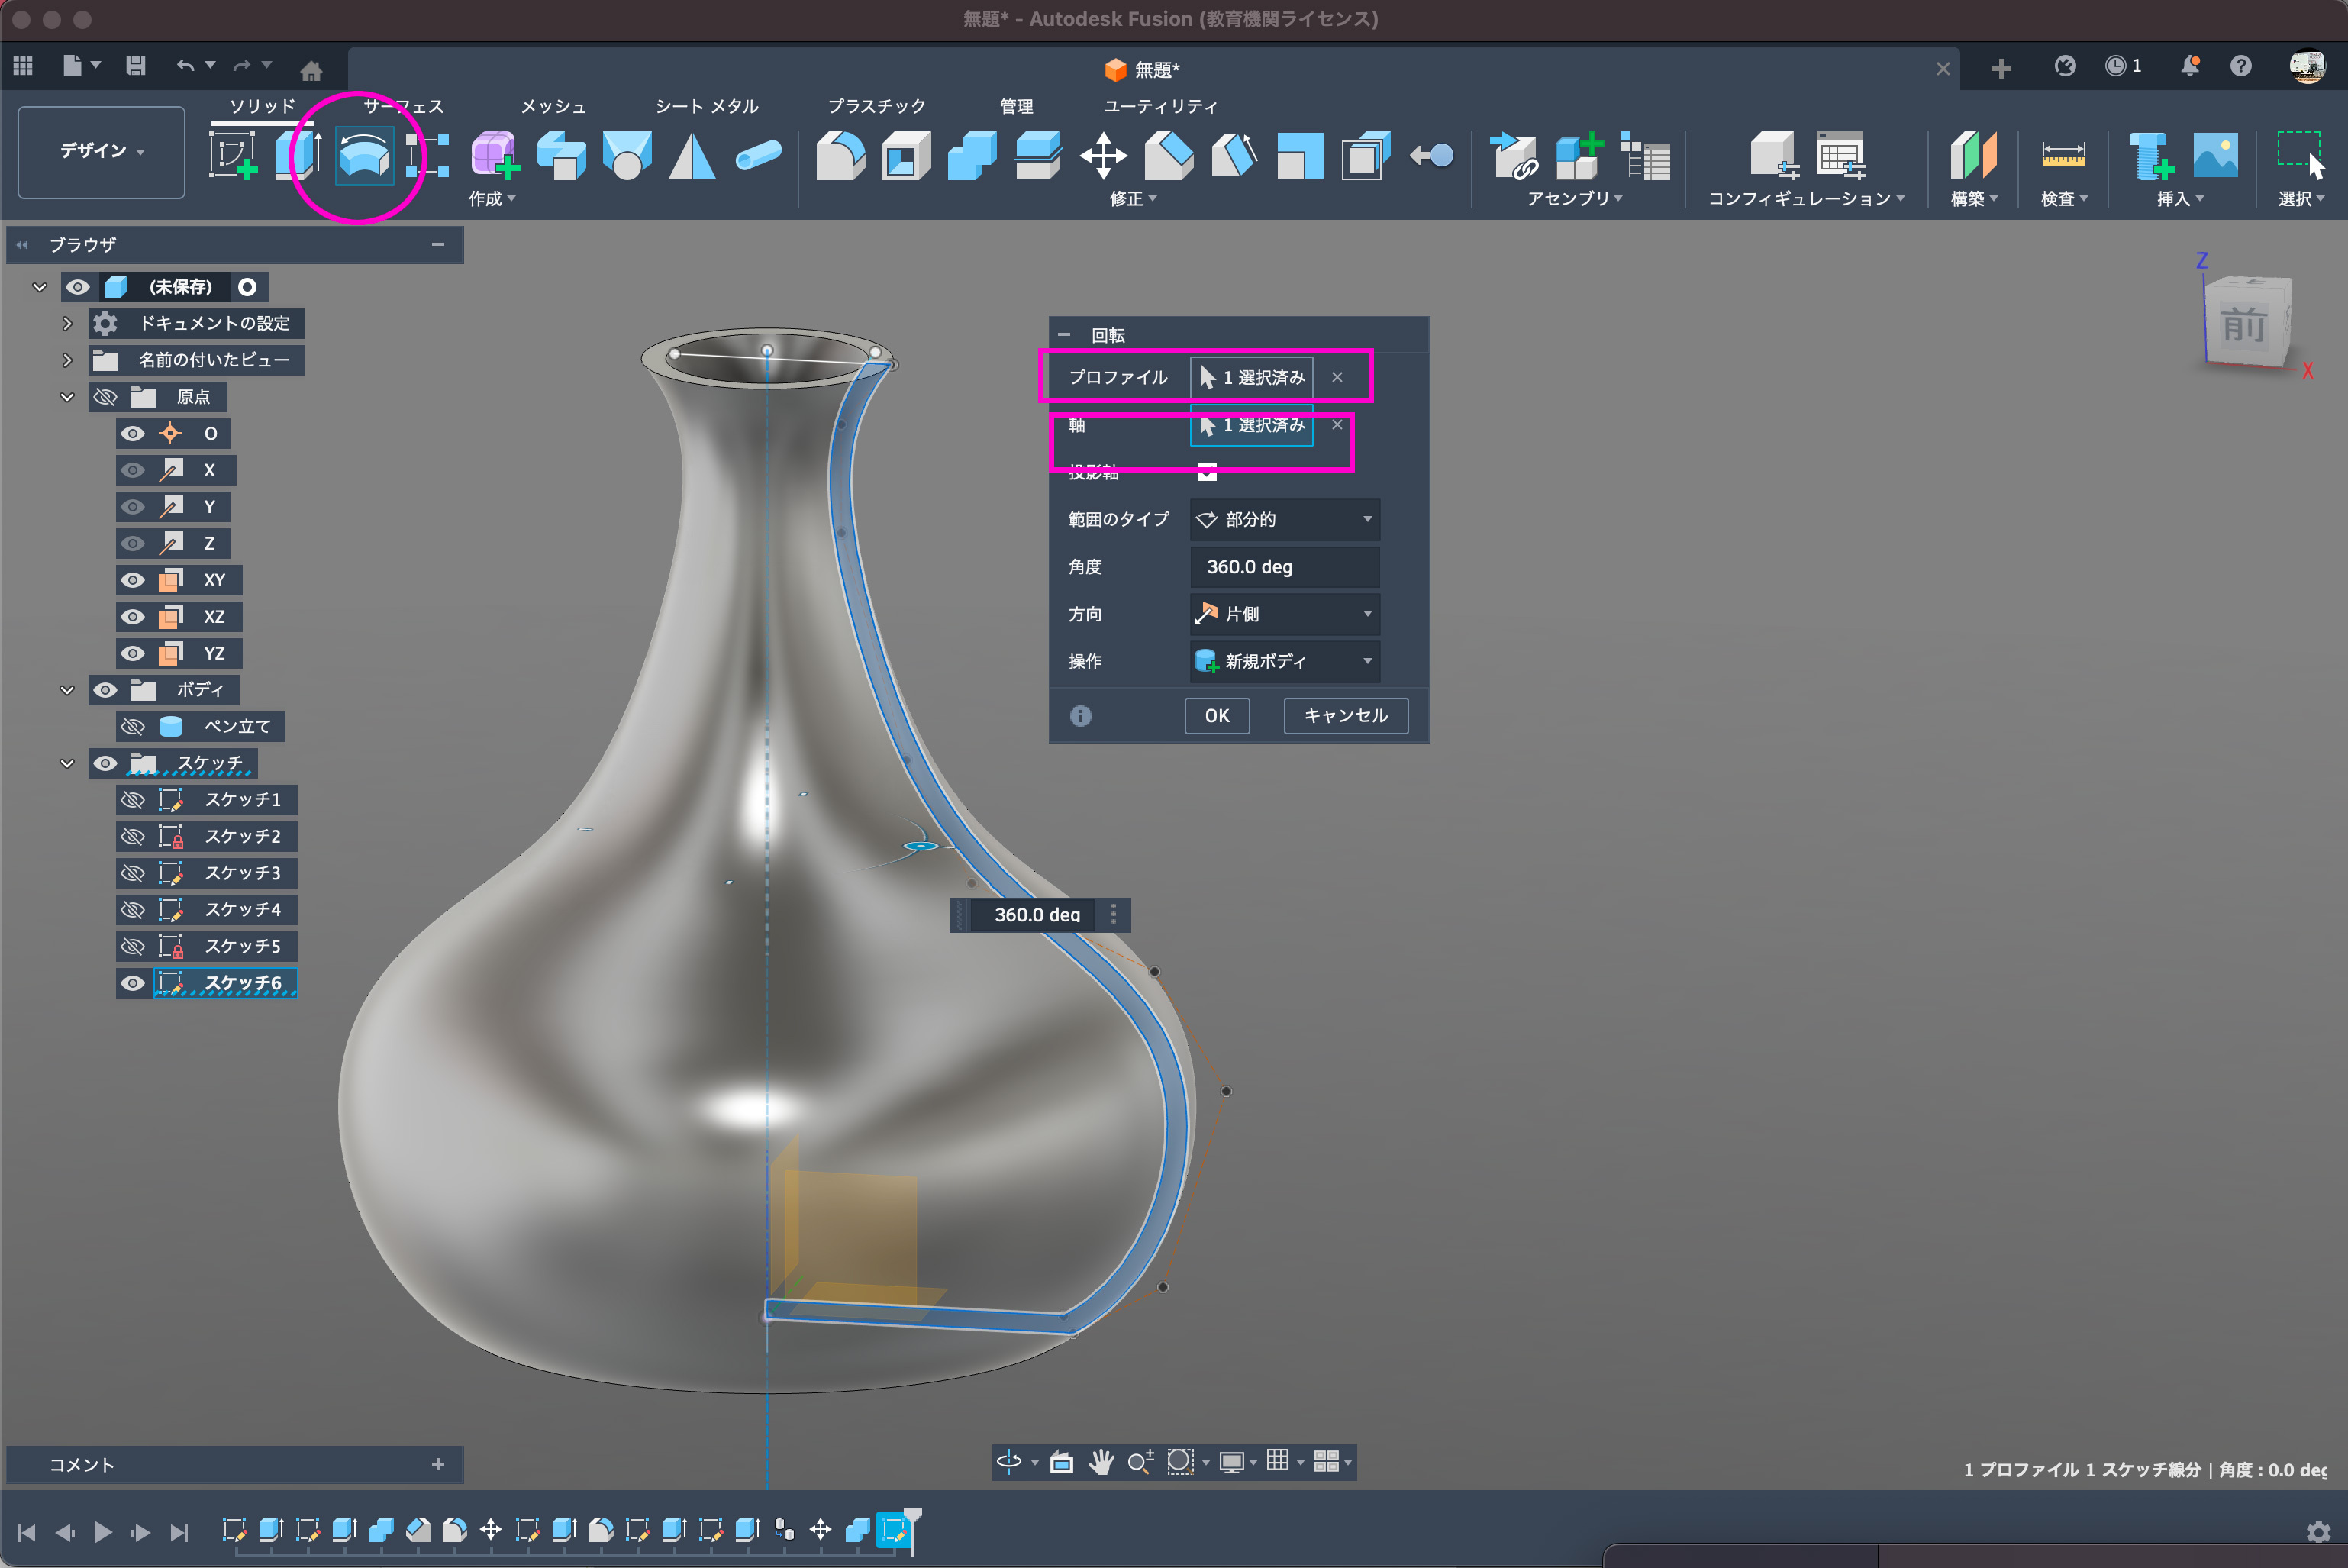Viewport: 2348px width, 1568px height.
Task: Click the Shell tool icon
Action: pos(906,156)
